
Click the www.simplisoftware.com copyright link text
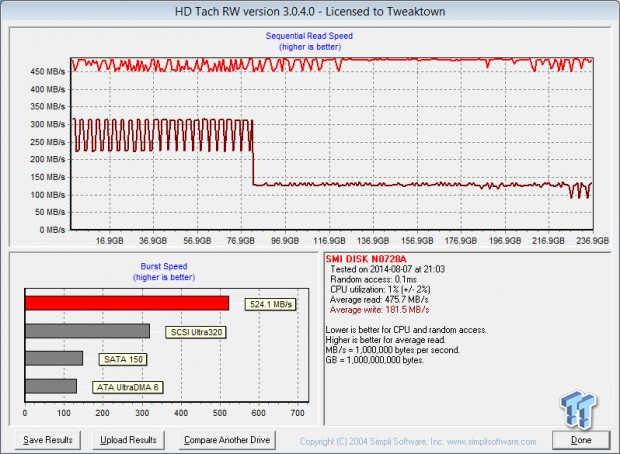491,441
